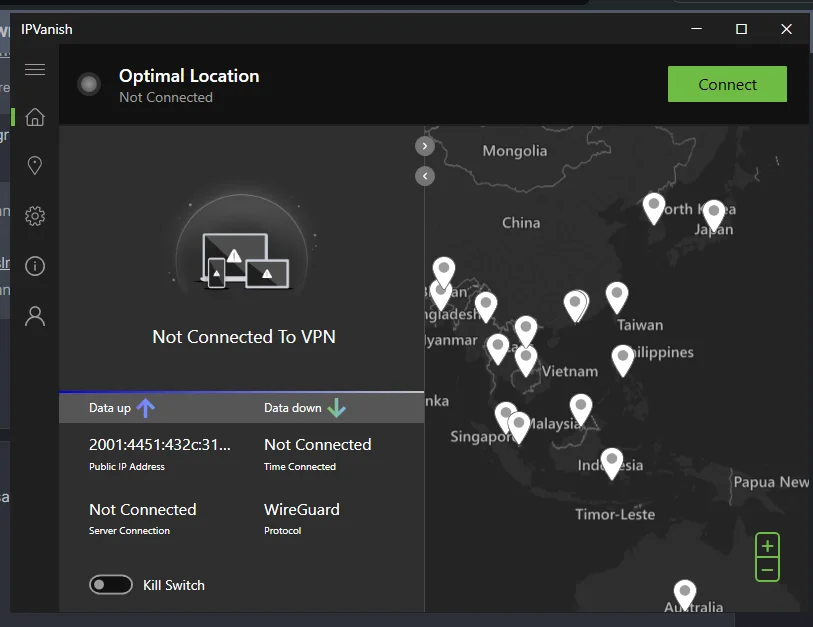Select the Korea server pin

[654, 208]
